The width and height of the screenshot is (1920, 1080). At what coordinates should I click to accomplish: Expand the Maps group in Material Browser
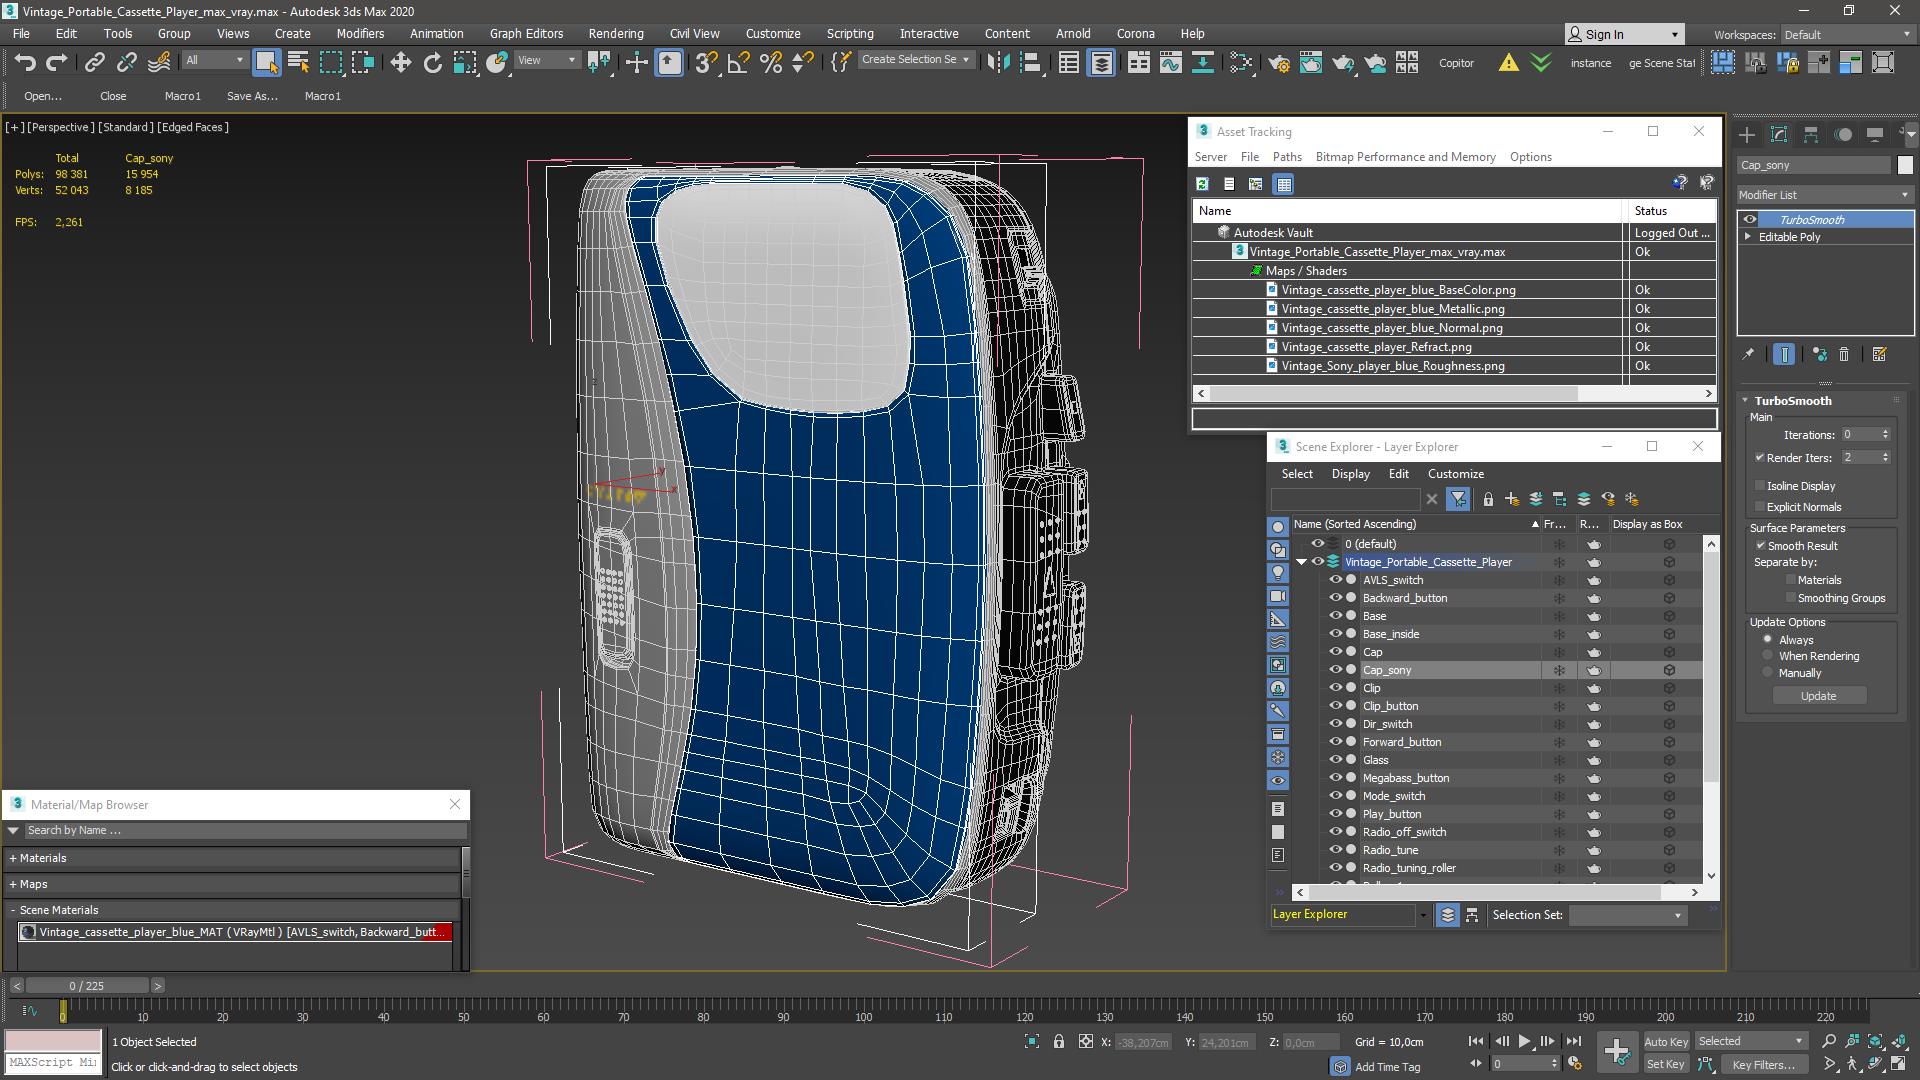[13, 884]
